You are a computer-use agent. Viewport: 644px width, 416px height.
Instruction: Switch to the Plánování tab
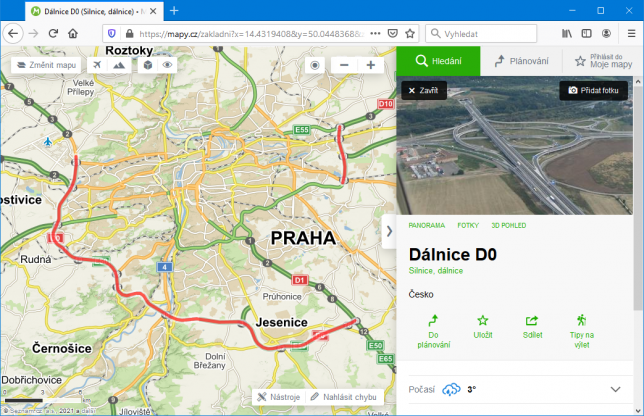522,61
